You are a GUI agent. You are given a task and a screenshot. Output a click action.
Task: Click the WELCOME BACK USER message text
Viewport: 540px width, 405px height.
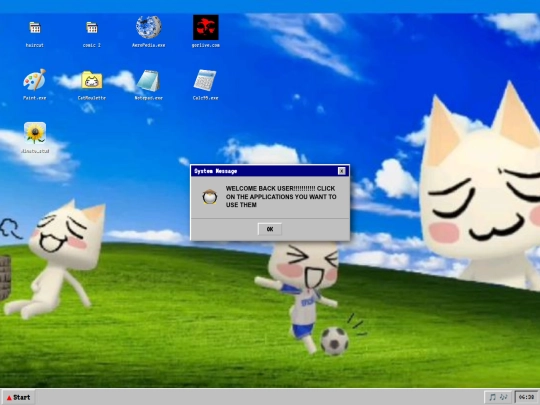281,197
